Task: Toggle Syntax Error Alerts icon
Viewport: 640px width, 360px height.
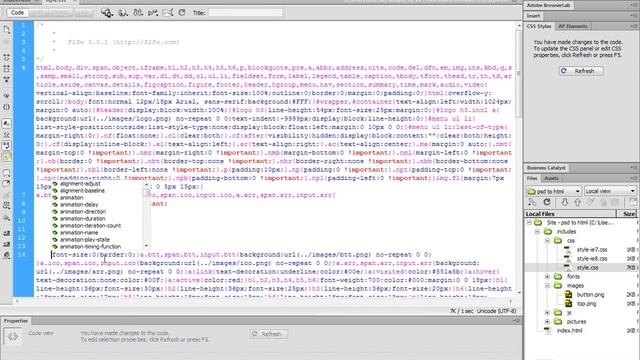Action: (7, 157)
